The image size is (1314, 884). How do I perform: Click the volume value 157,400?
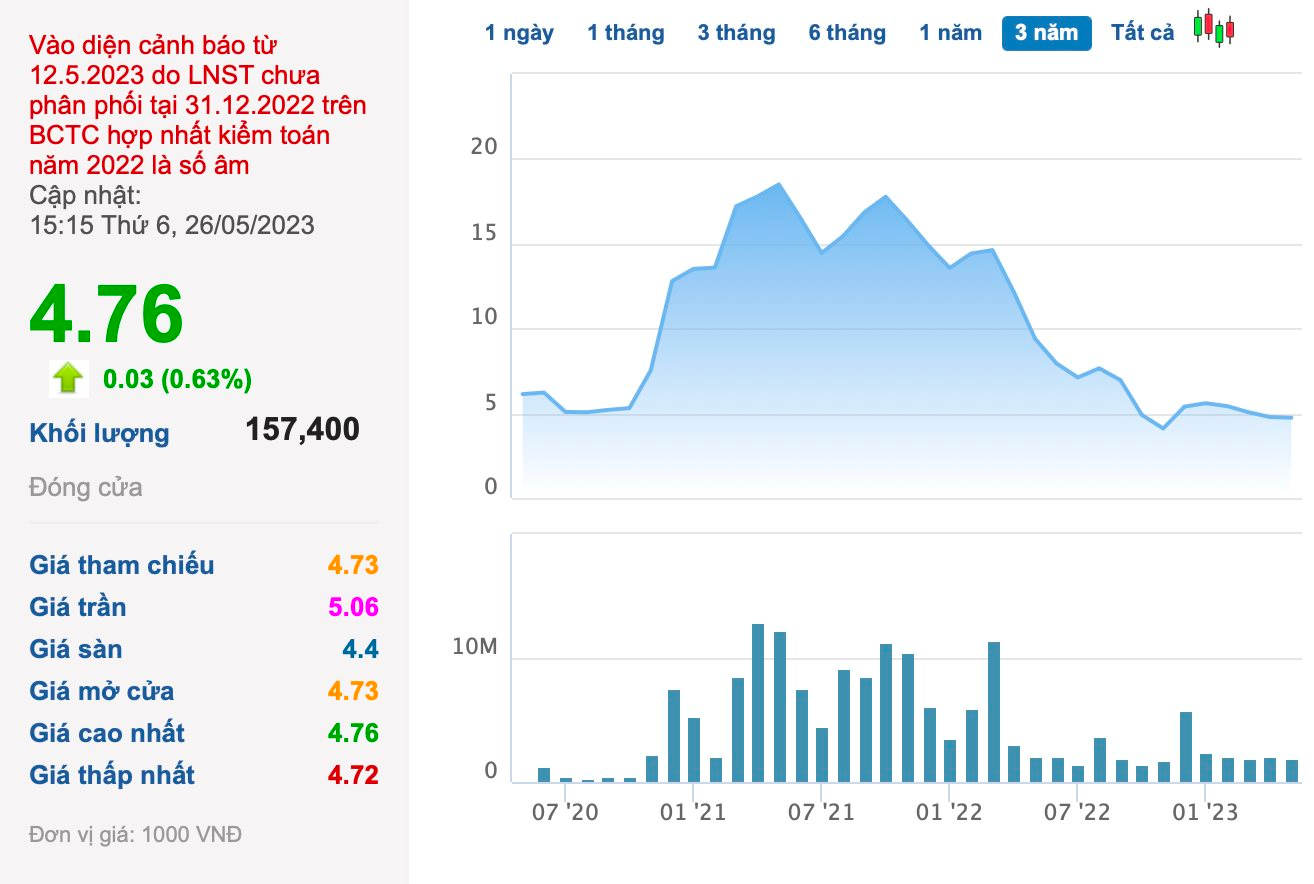(302, 430)
